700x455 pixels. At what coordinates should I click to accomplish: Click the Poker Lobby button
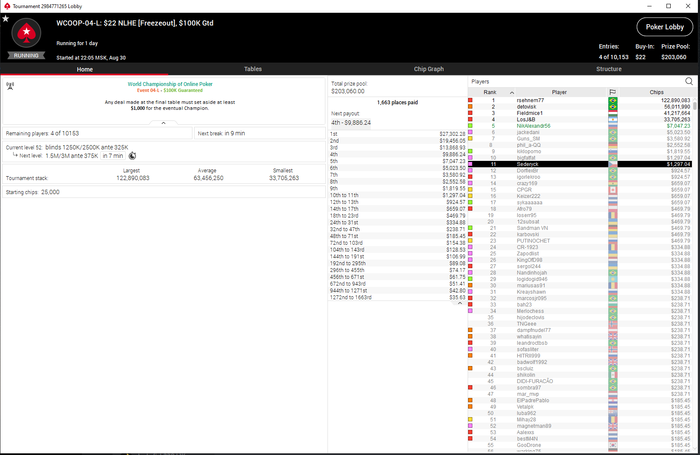[665, 27]
